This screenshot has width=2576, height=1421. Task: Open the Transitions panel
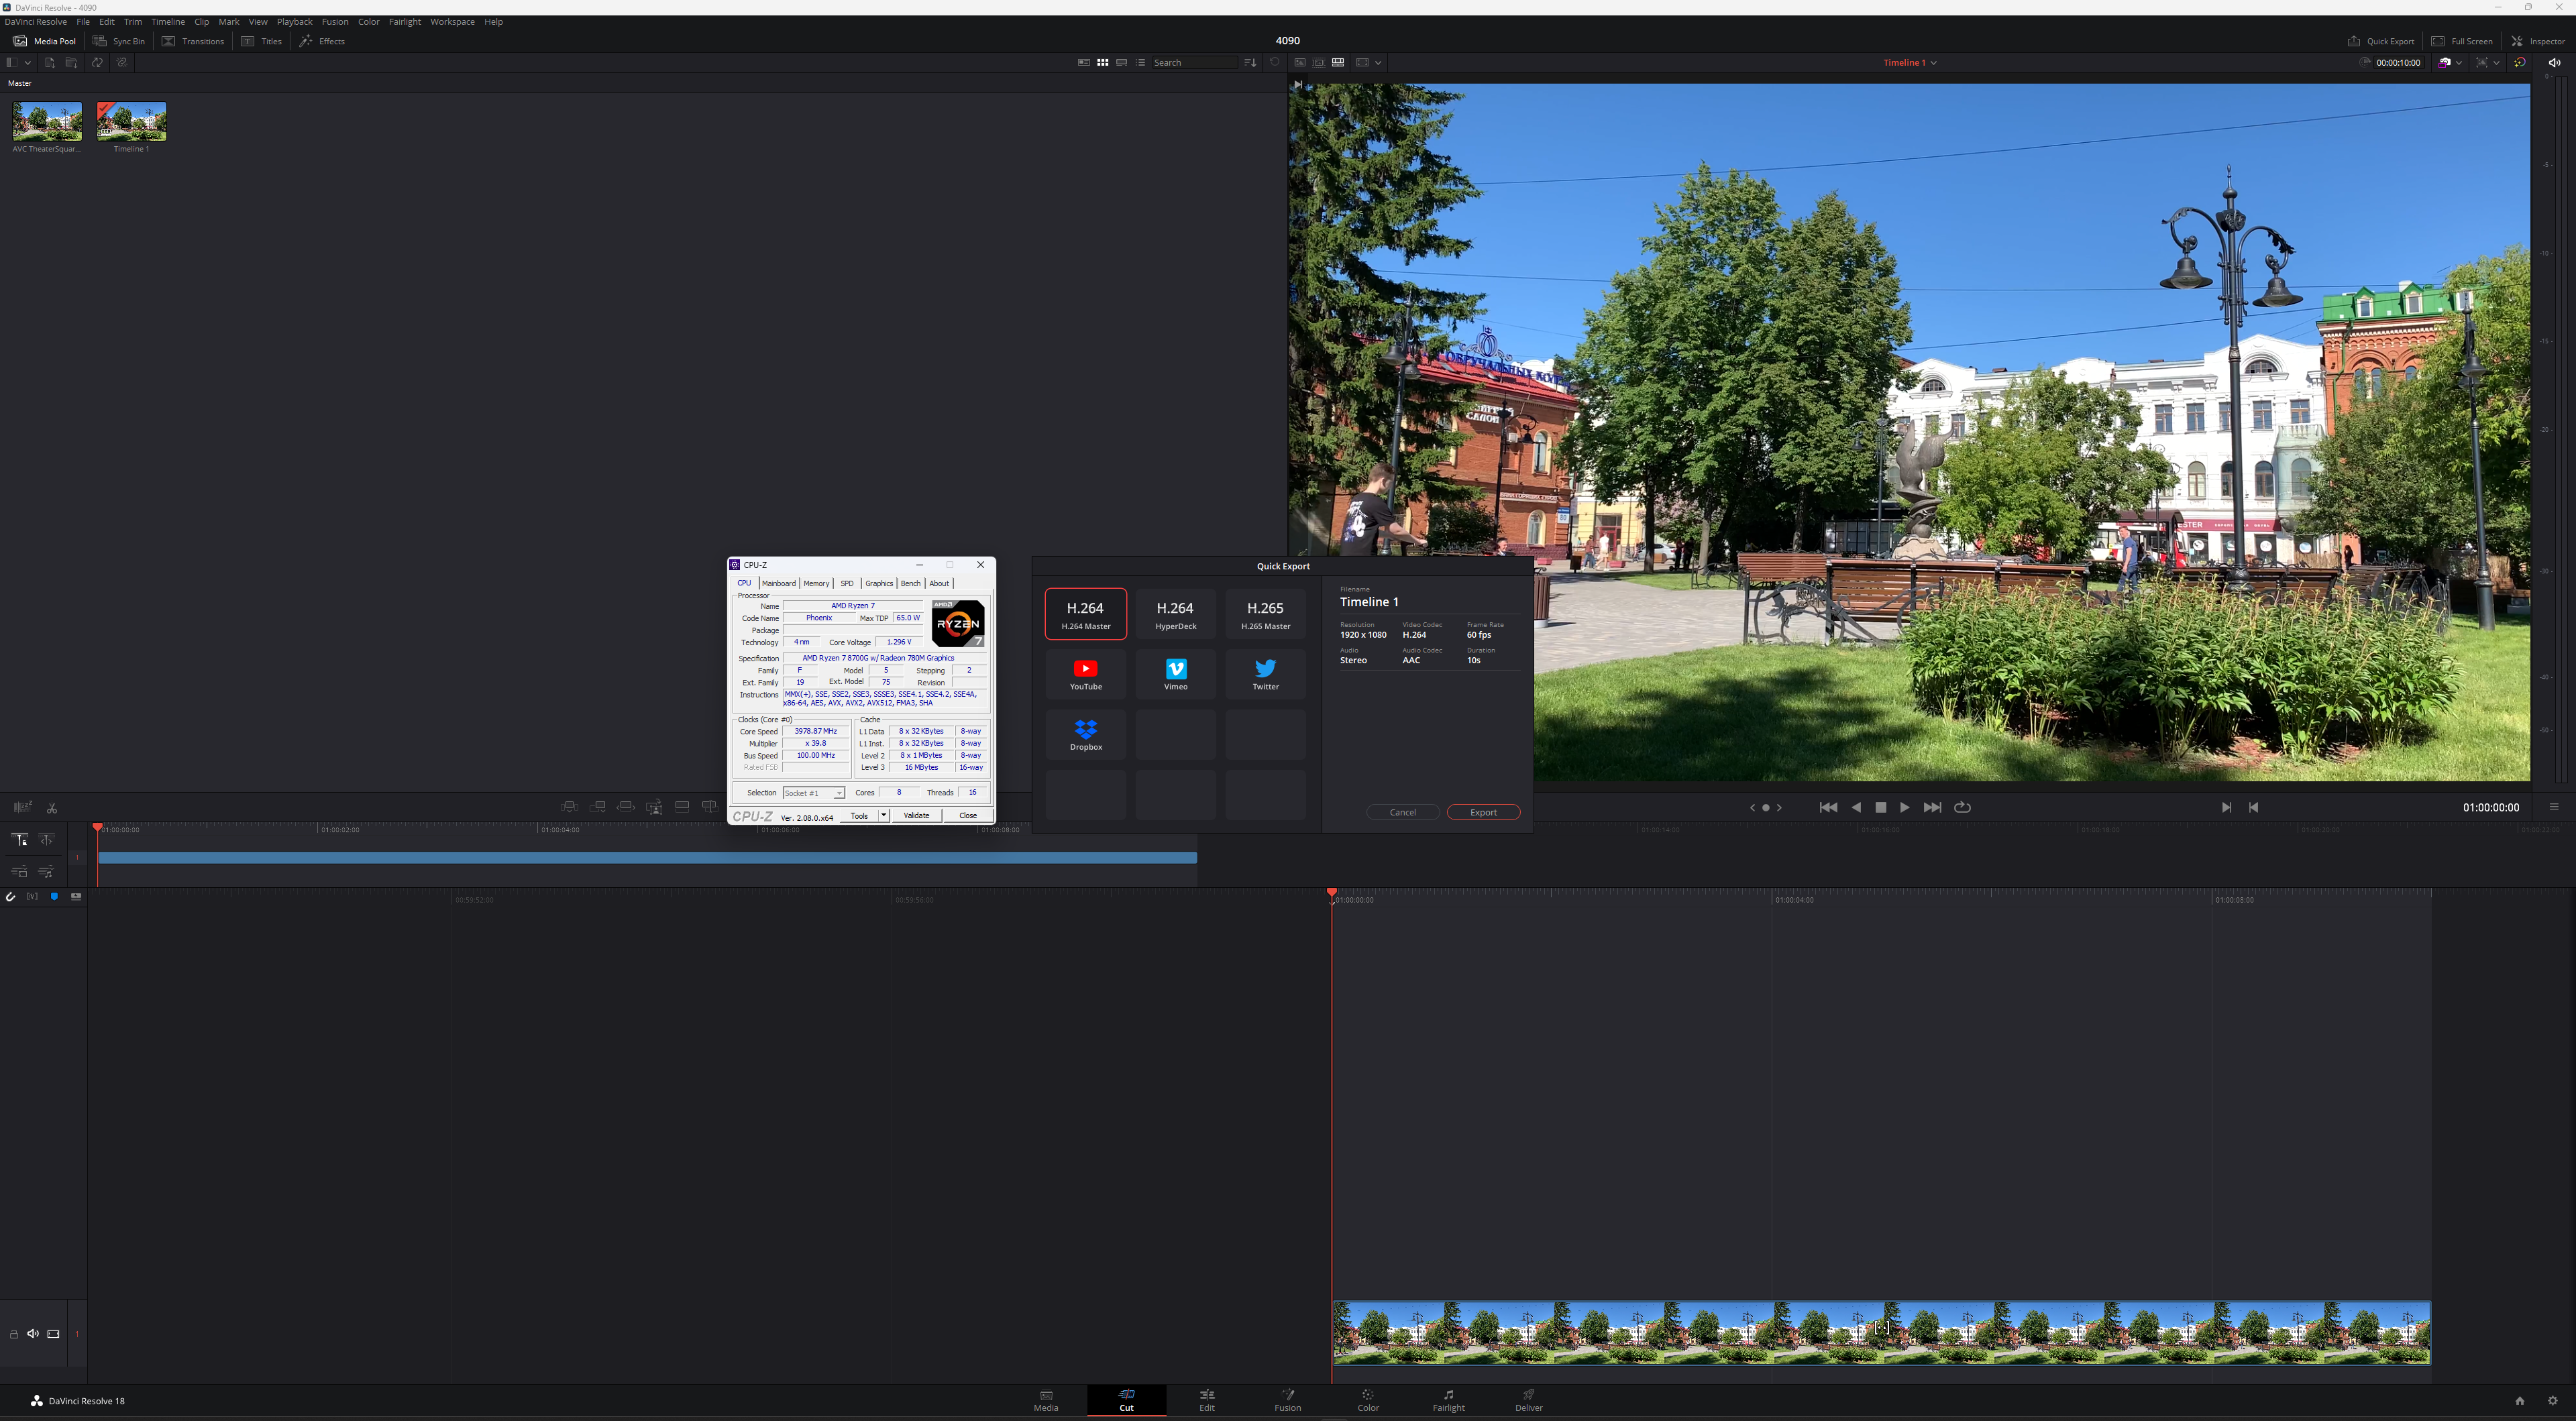[193, 41]
